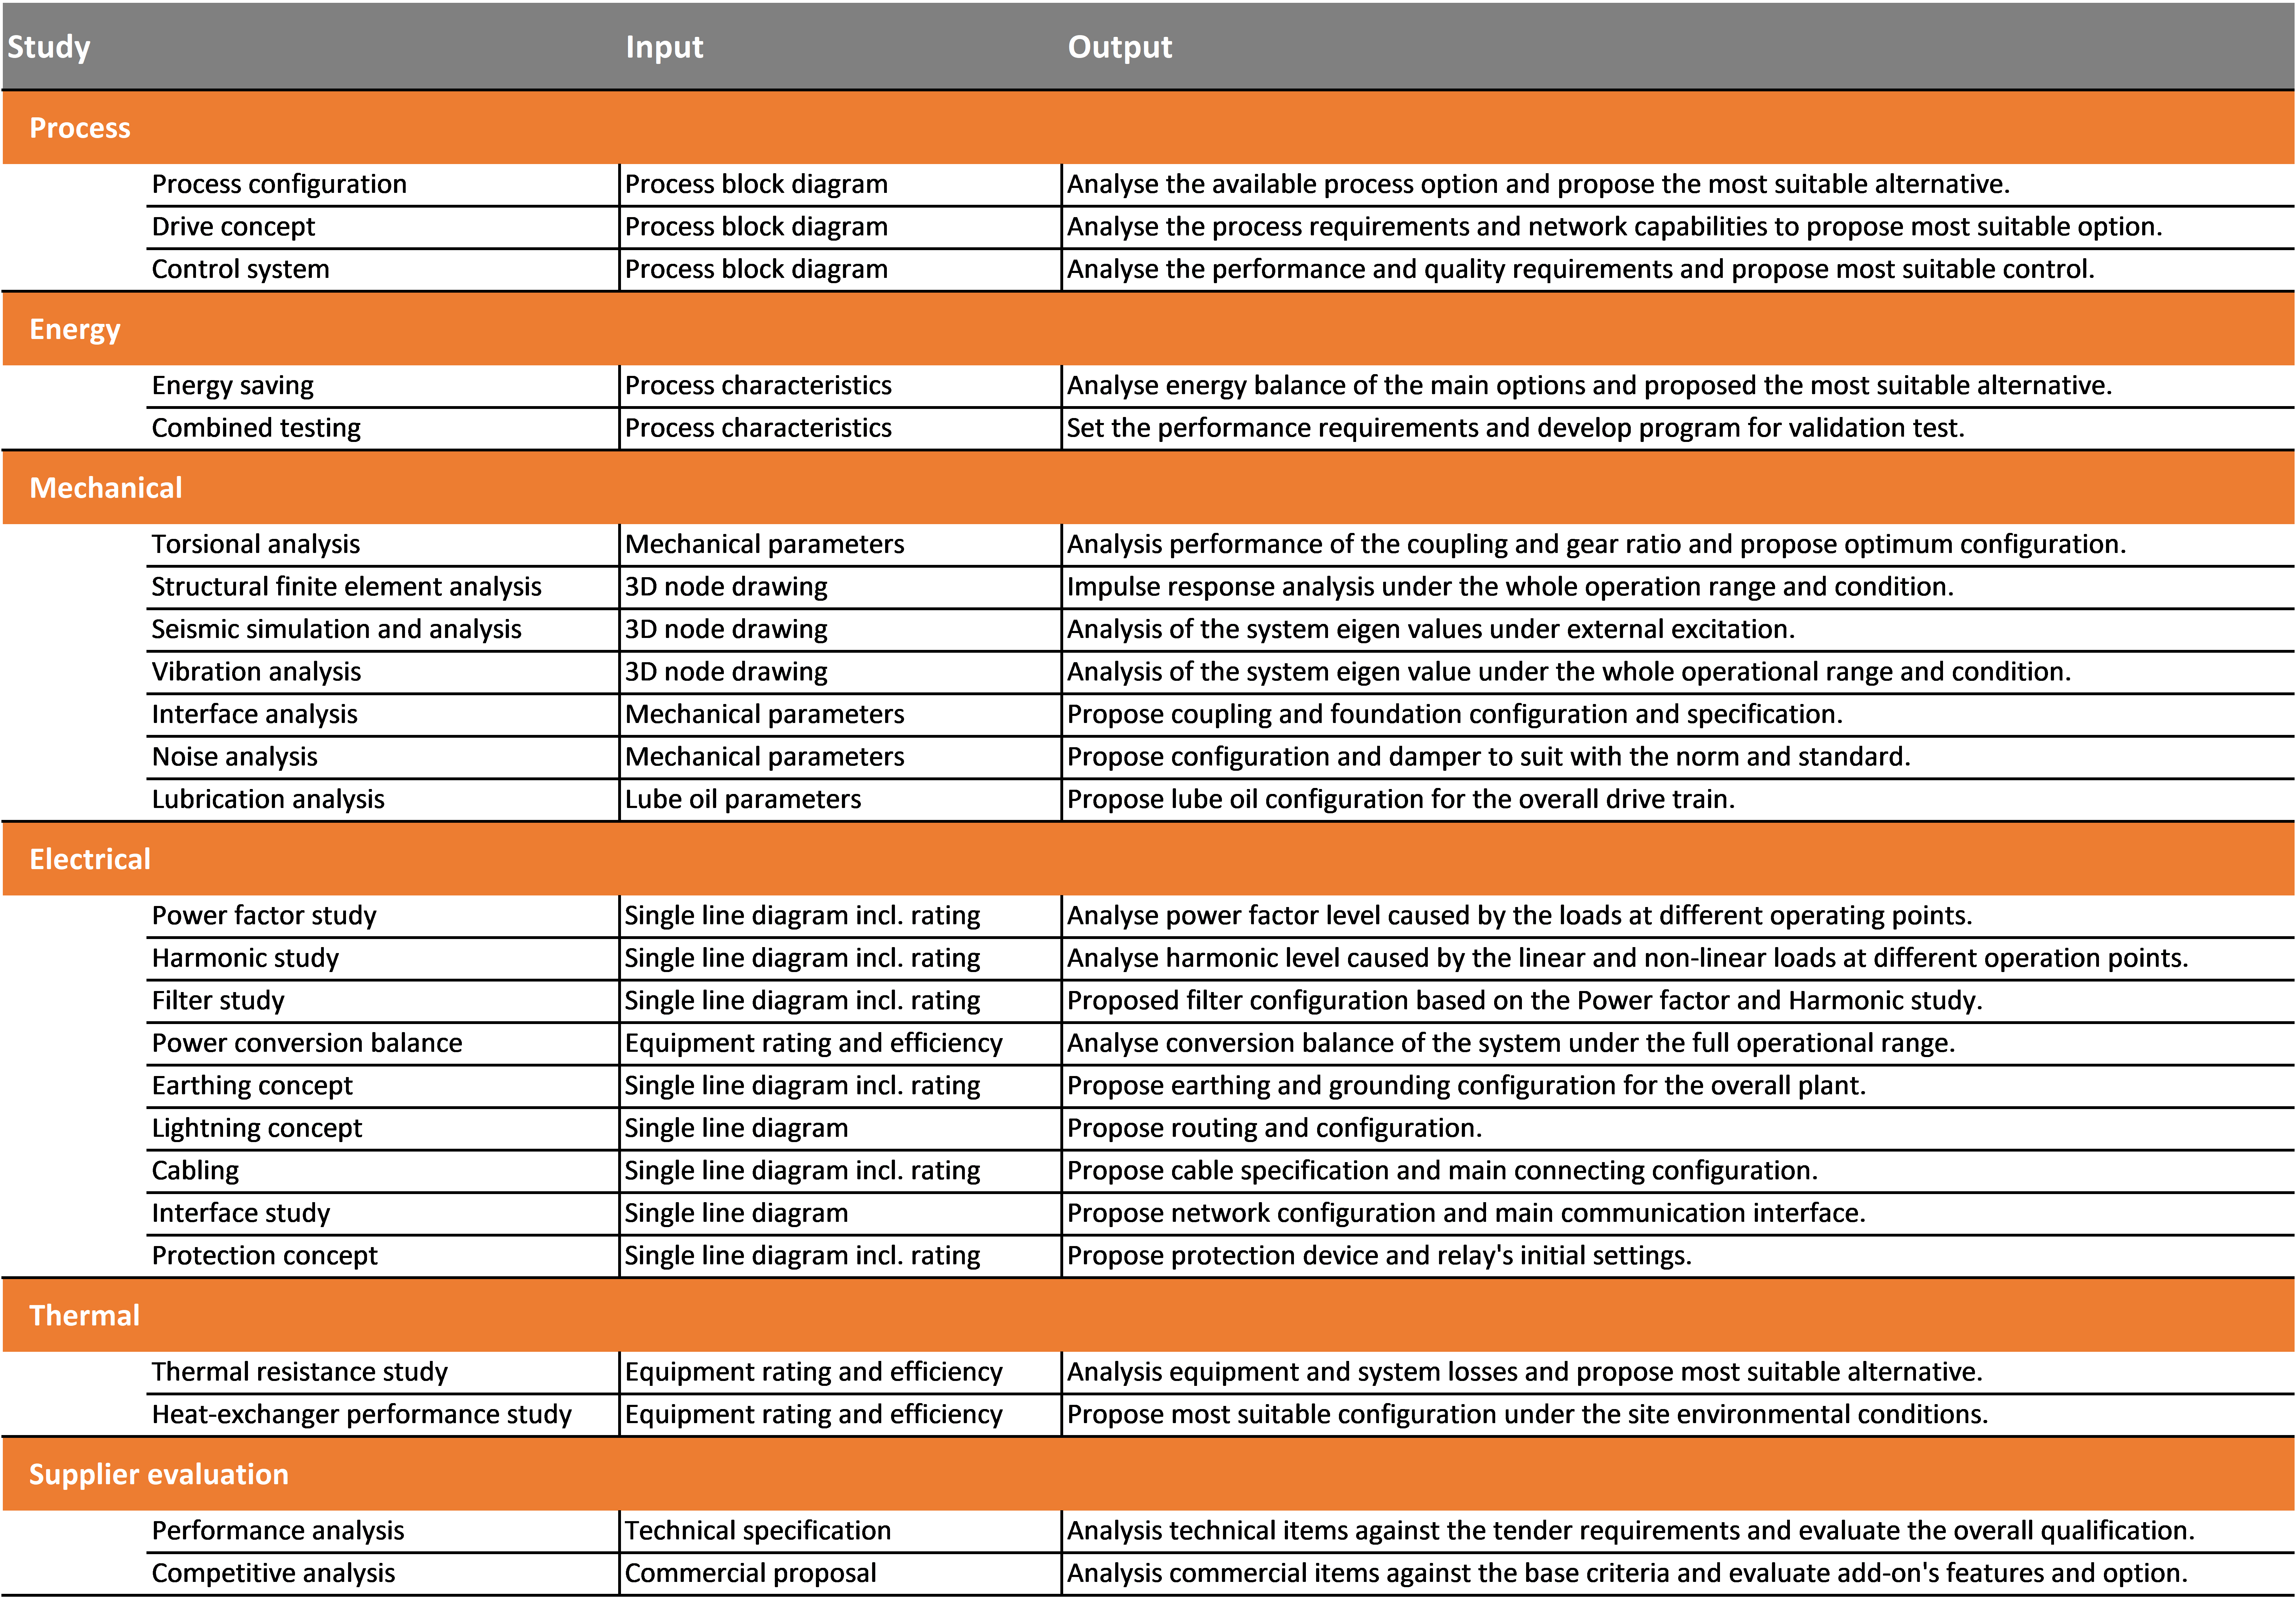The width and height of the screenshot is (2296, 1597).
Task: Select the 'Mechanical' section heading
Action: 106,488
